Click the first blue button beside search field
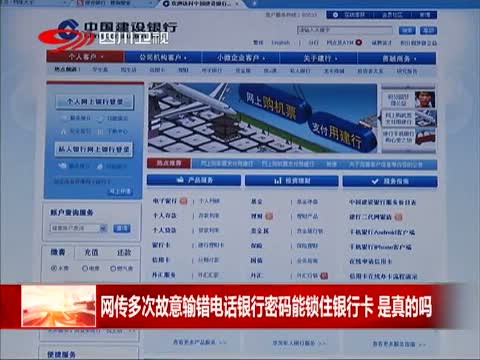The width and height of the screenshot is (480, 360). point(407,30)
